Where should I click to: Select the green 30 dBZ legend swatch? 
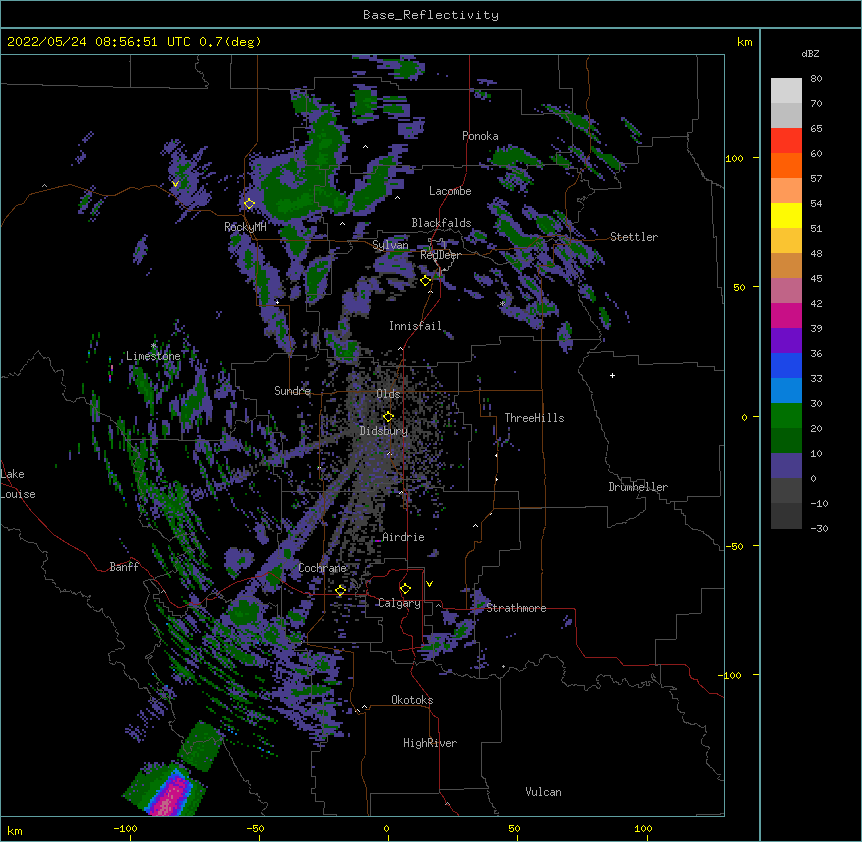pos(786,416)
